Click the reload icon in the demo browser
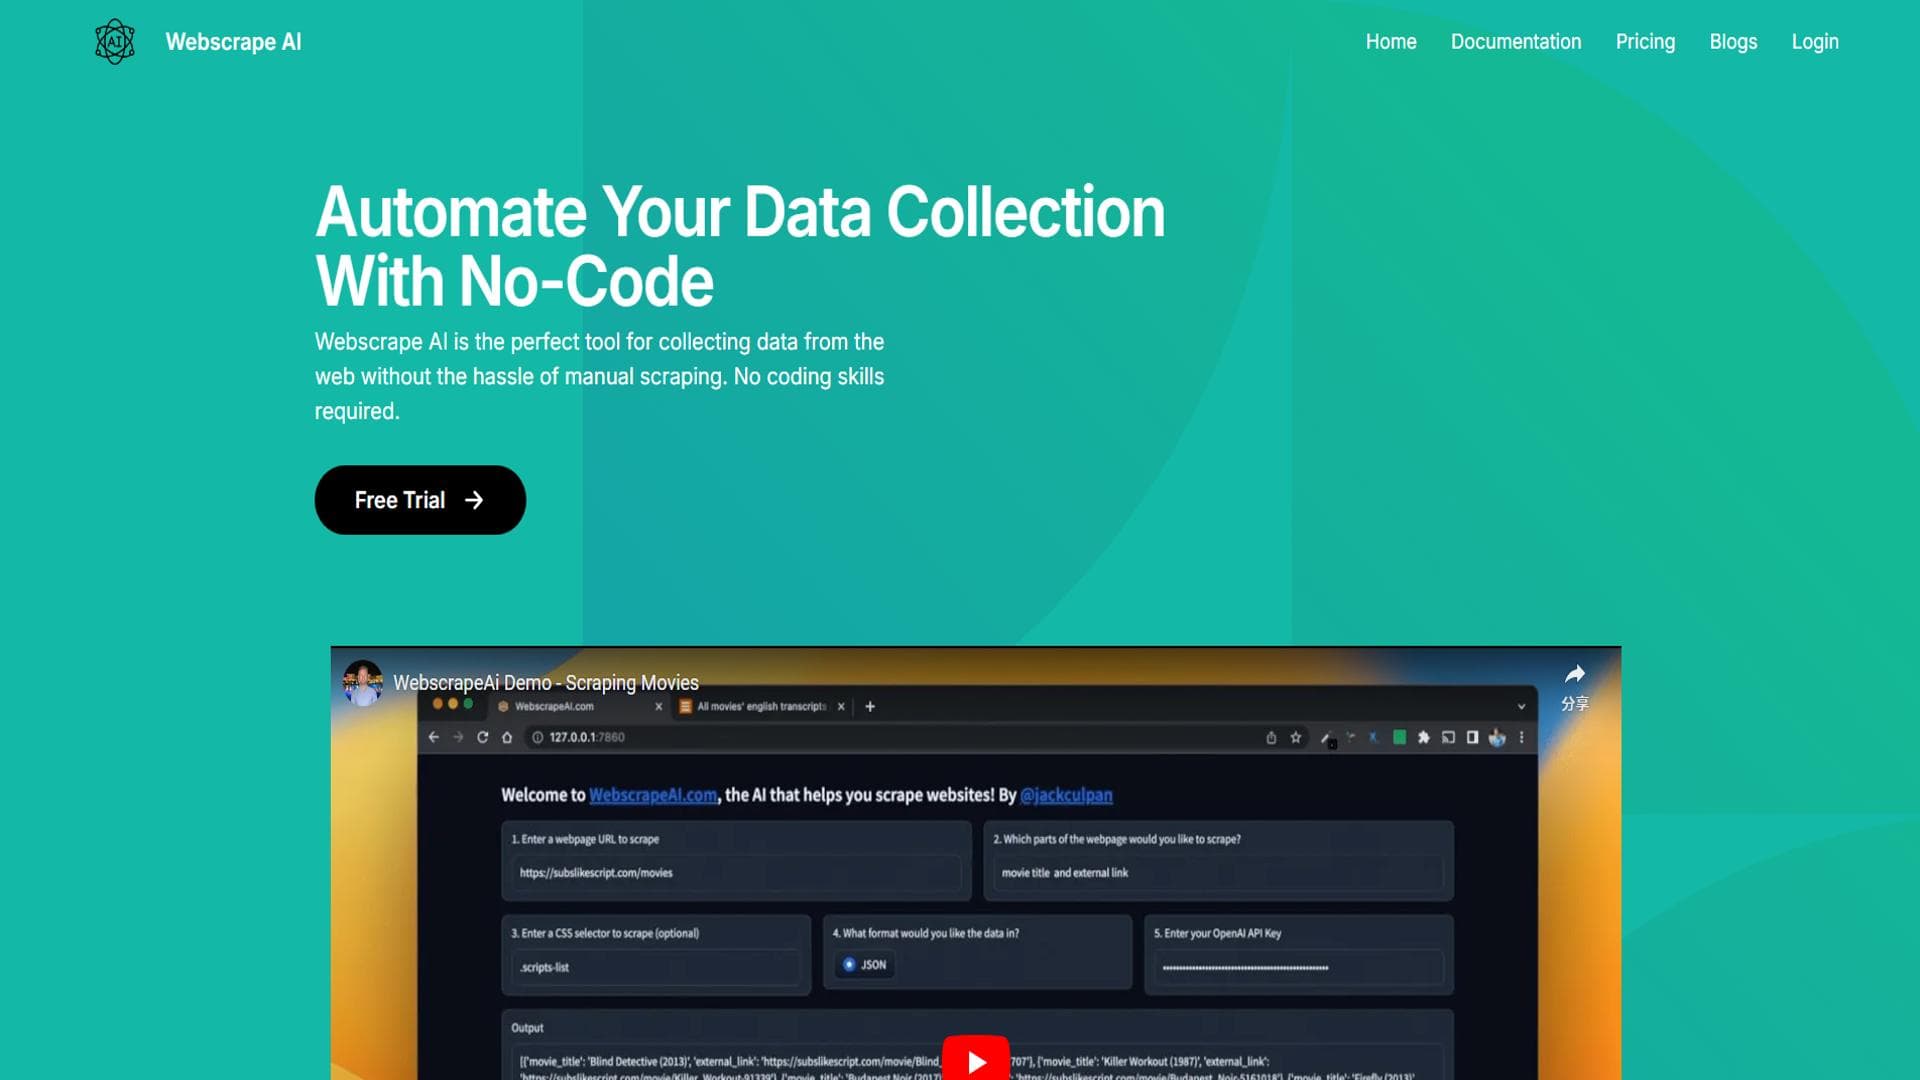The width and height of the screenshot is (1920, 1080). [x=482, y=738]
